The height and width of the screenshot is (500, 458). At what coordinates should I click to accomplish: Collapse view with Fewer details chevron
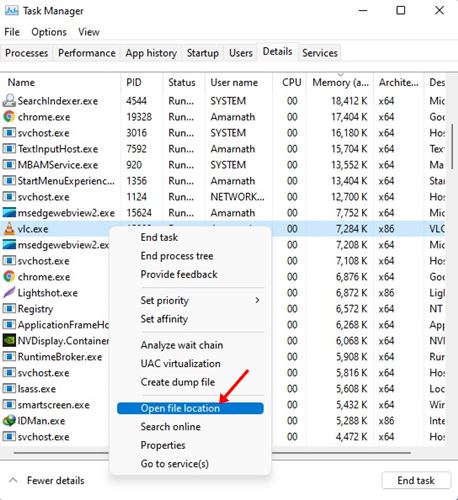[13, 480]
